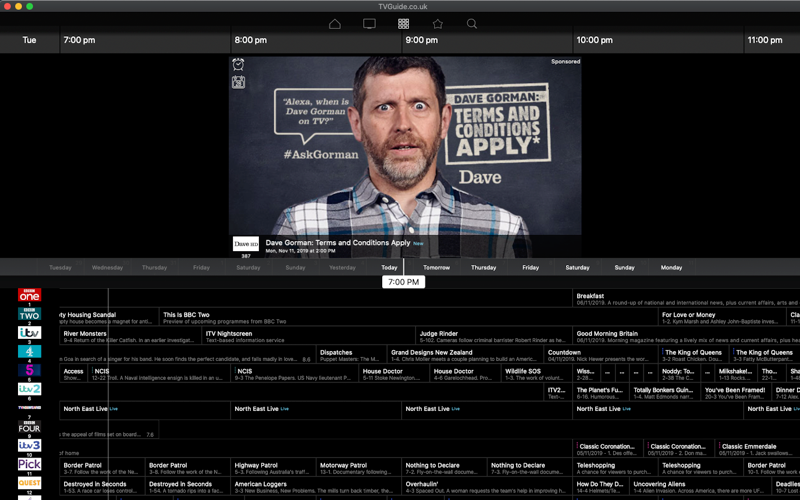Add to calendar icon on promo banner
The height and width of the screenshot is (500, 800).
click(x=238, y=82)
